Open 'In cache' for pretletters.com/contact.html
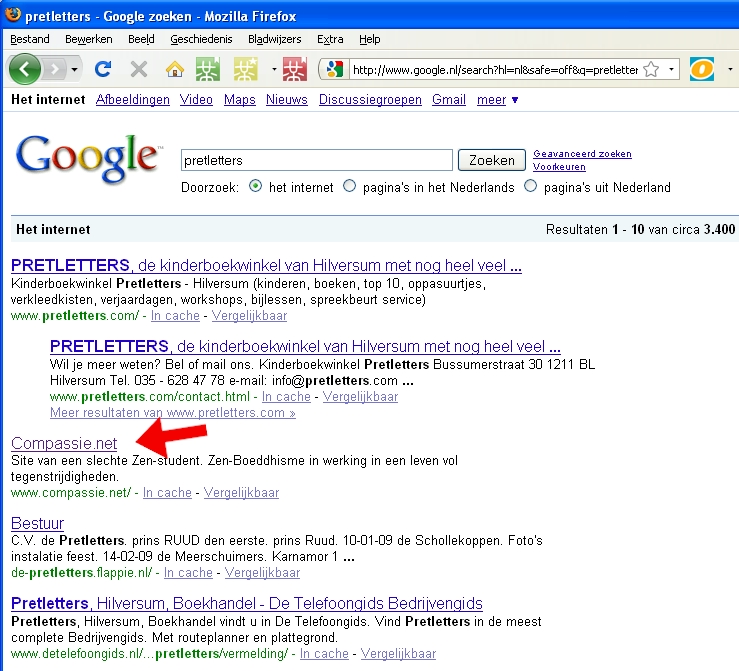 [x=286, y=396]
